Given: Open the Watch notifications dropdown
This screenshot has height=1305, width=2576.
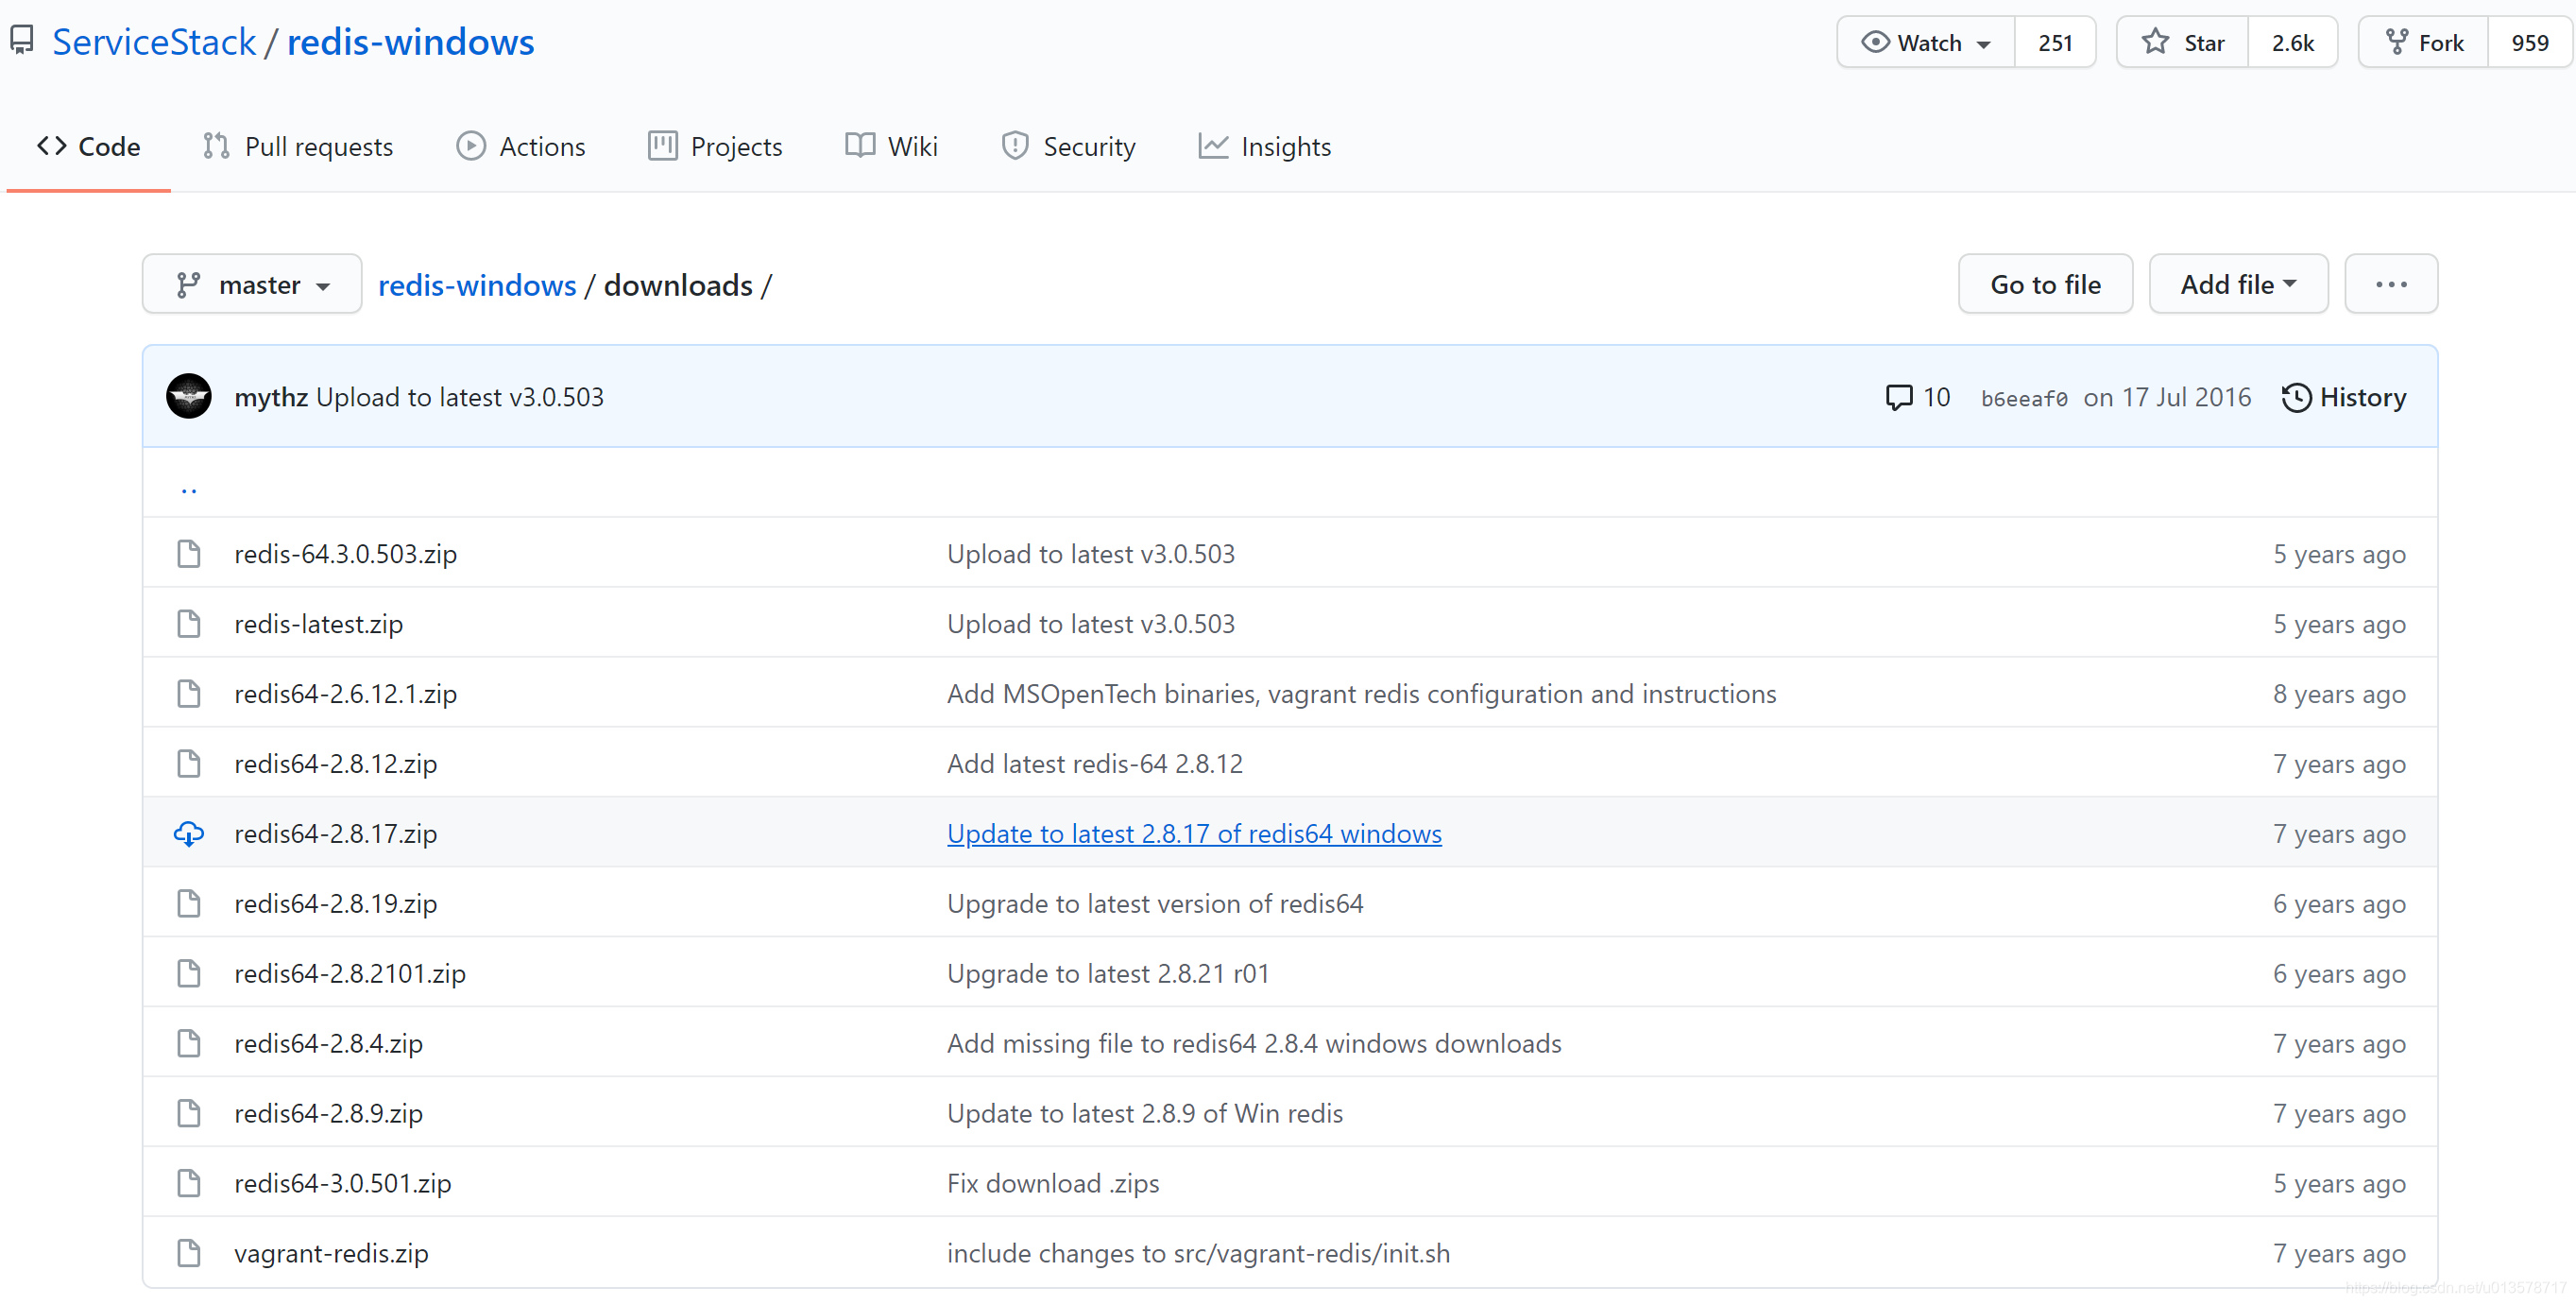Looking at the screenshot, I should [x=1925, y=42].
